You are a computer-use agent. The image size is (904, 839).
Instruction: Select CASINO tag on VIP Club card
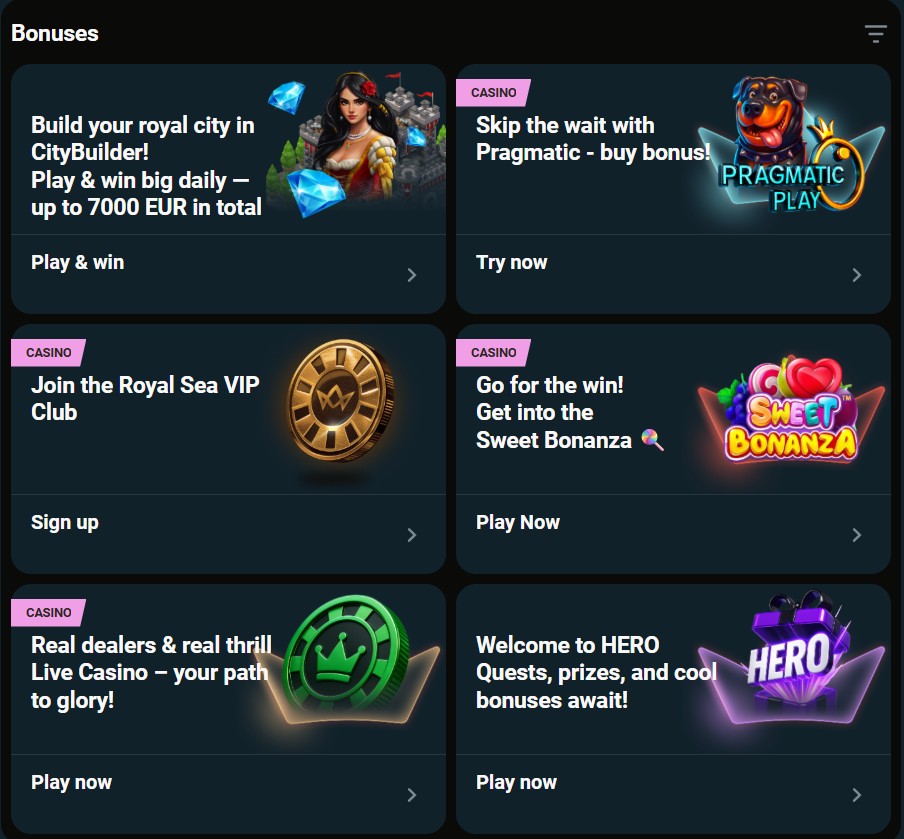click(48, 353)
